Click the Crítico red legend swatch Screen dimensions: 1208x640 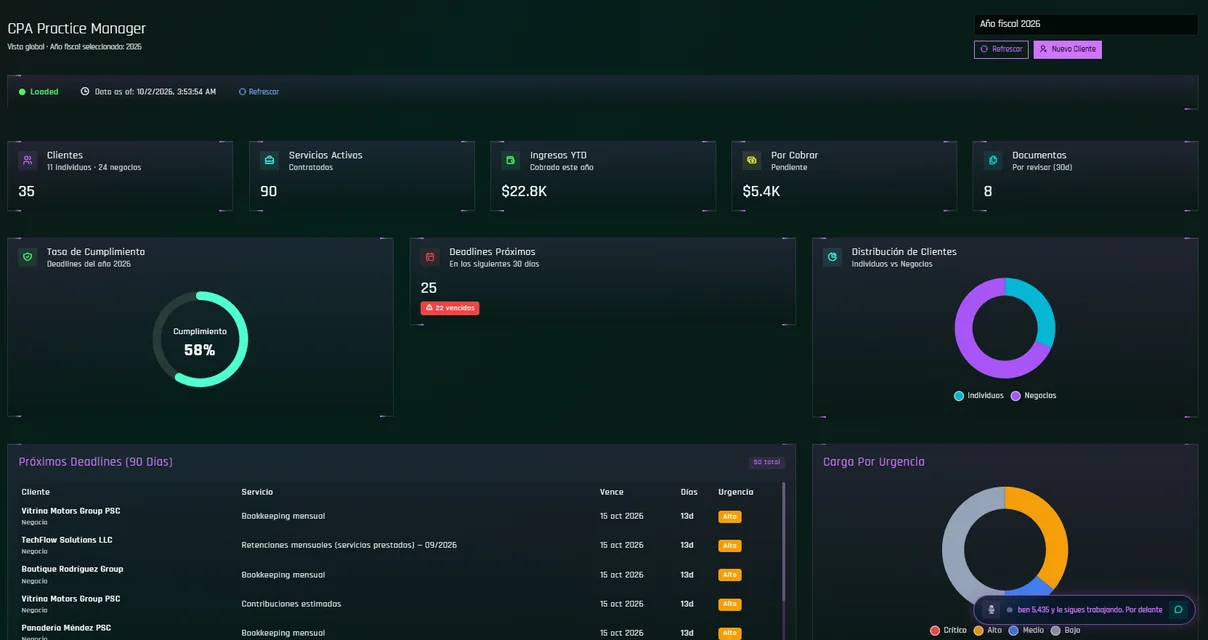(x=935, y=631)
